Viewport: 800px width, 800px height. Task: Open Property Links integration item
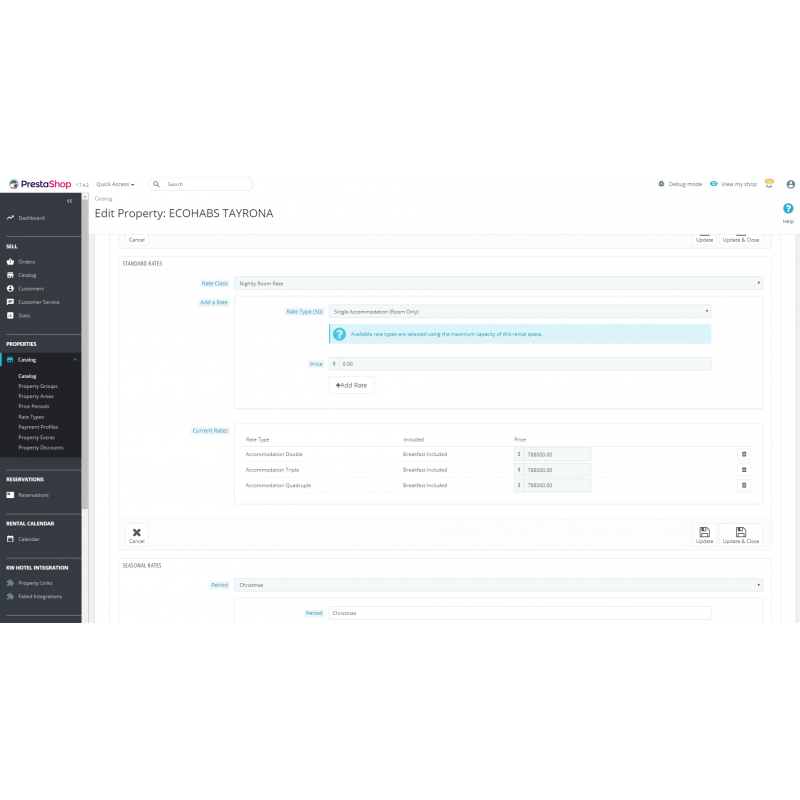[x=35, y=583]
